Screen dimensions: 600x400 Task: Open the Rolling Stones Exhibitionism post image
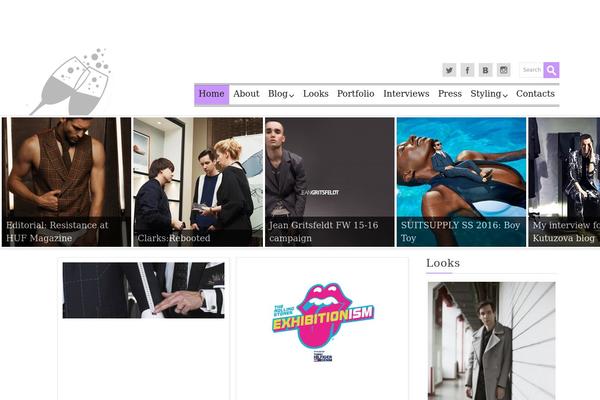322,322
